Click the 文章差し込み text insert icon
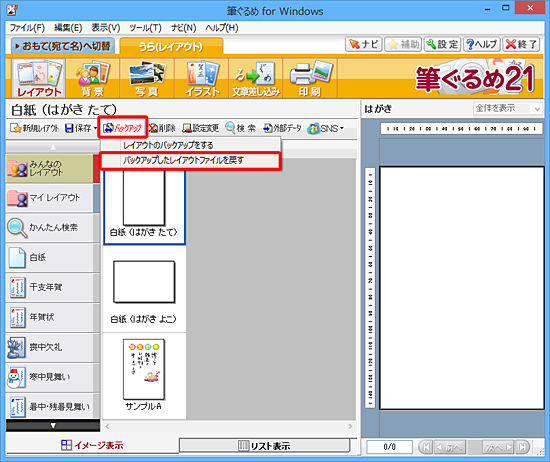The width and height of the screenshot is (550, 462). pos(256,78)
